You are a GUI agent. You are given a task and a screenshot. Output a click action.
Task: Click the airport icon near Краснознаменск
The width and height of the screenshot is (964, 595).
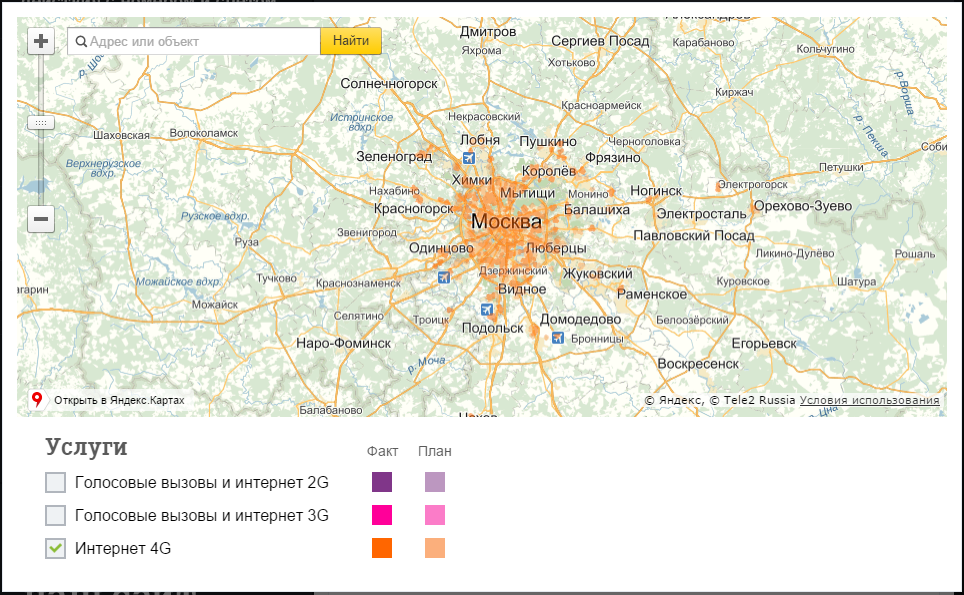click(443, 277)
